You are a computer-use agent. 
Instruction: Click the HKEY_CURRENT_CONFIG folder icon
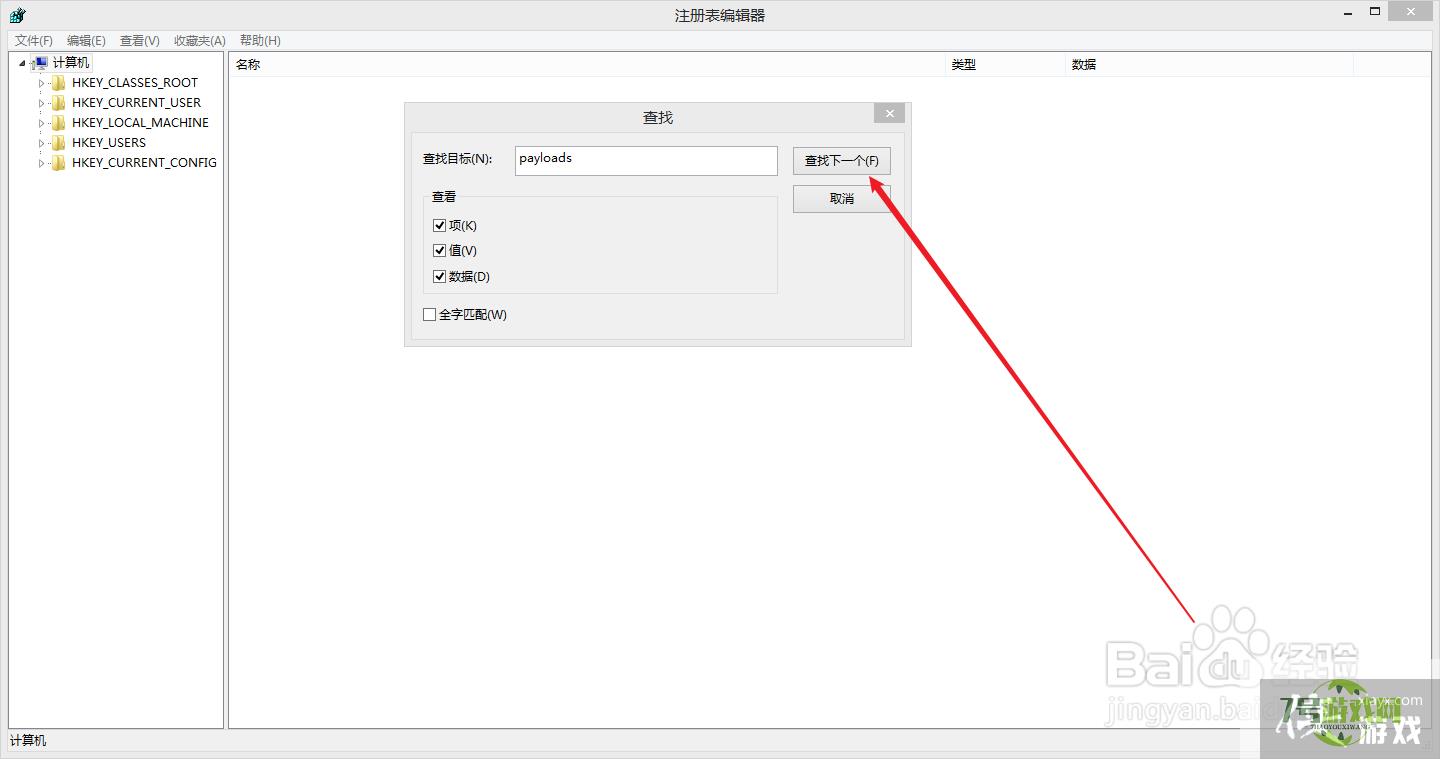[58, 163]
